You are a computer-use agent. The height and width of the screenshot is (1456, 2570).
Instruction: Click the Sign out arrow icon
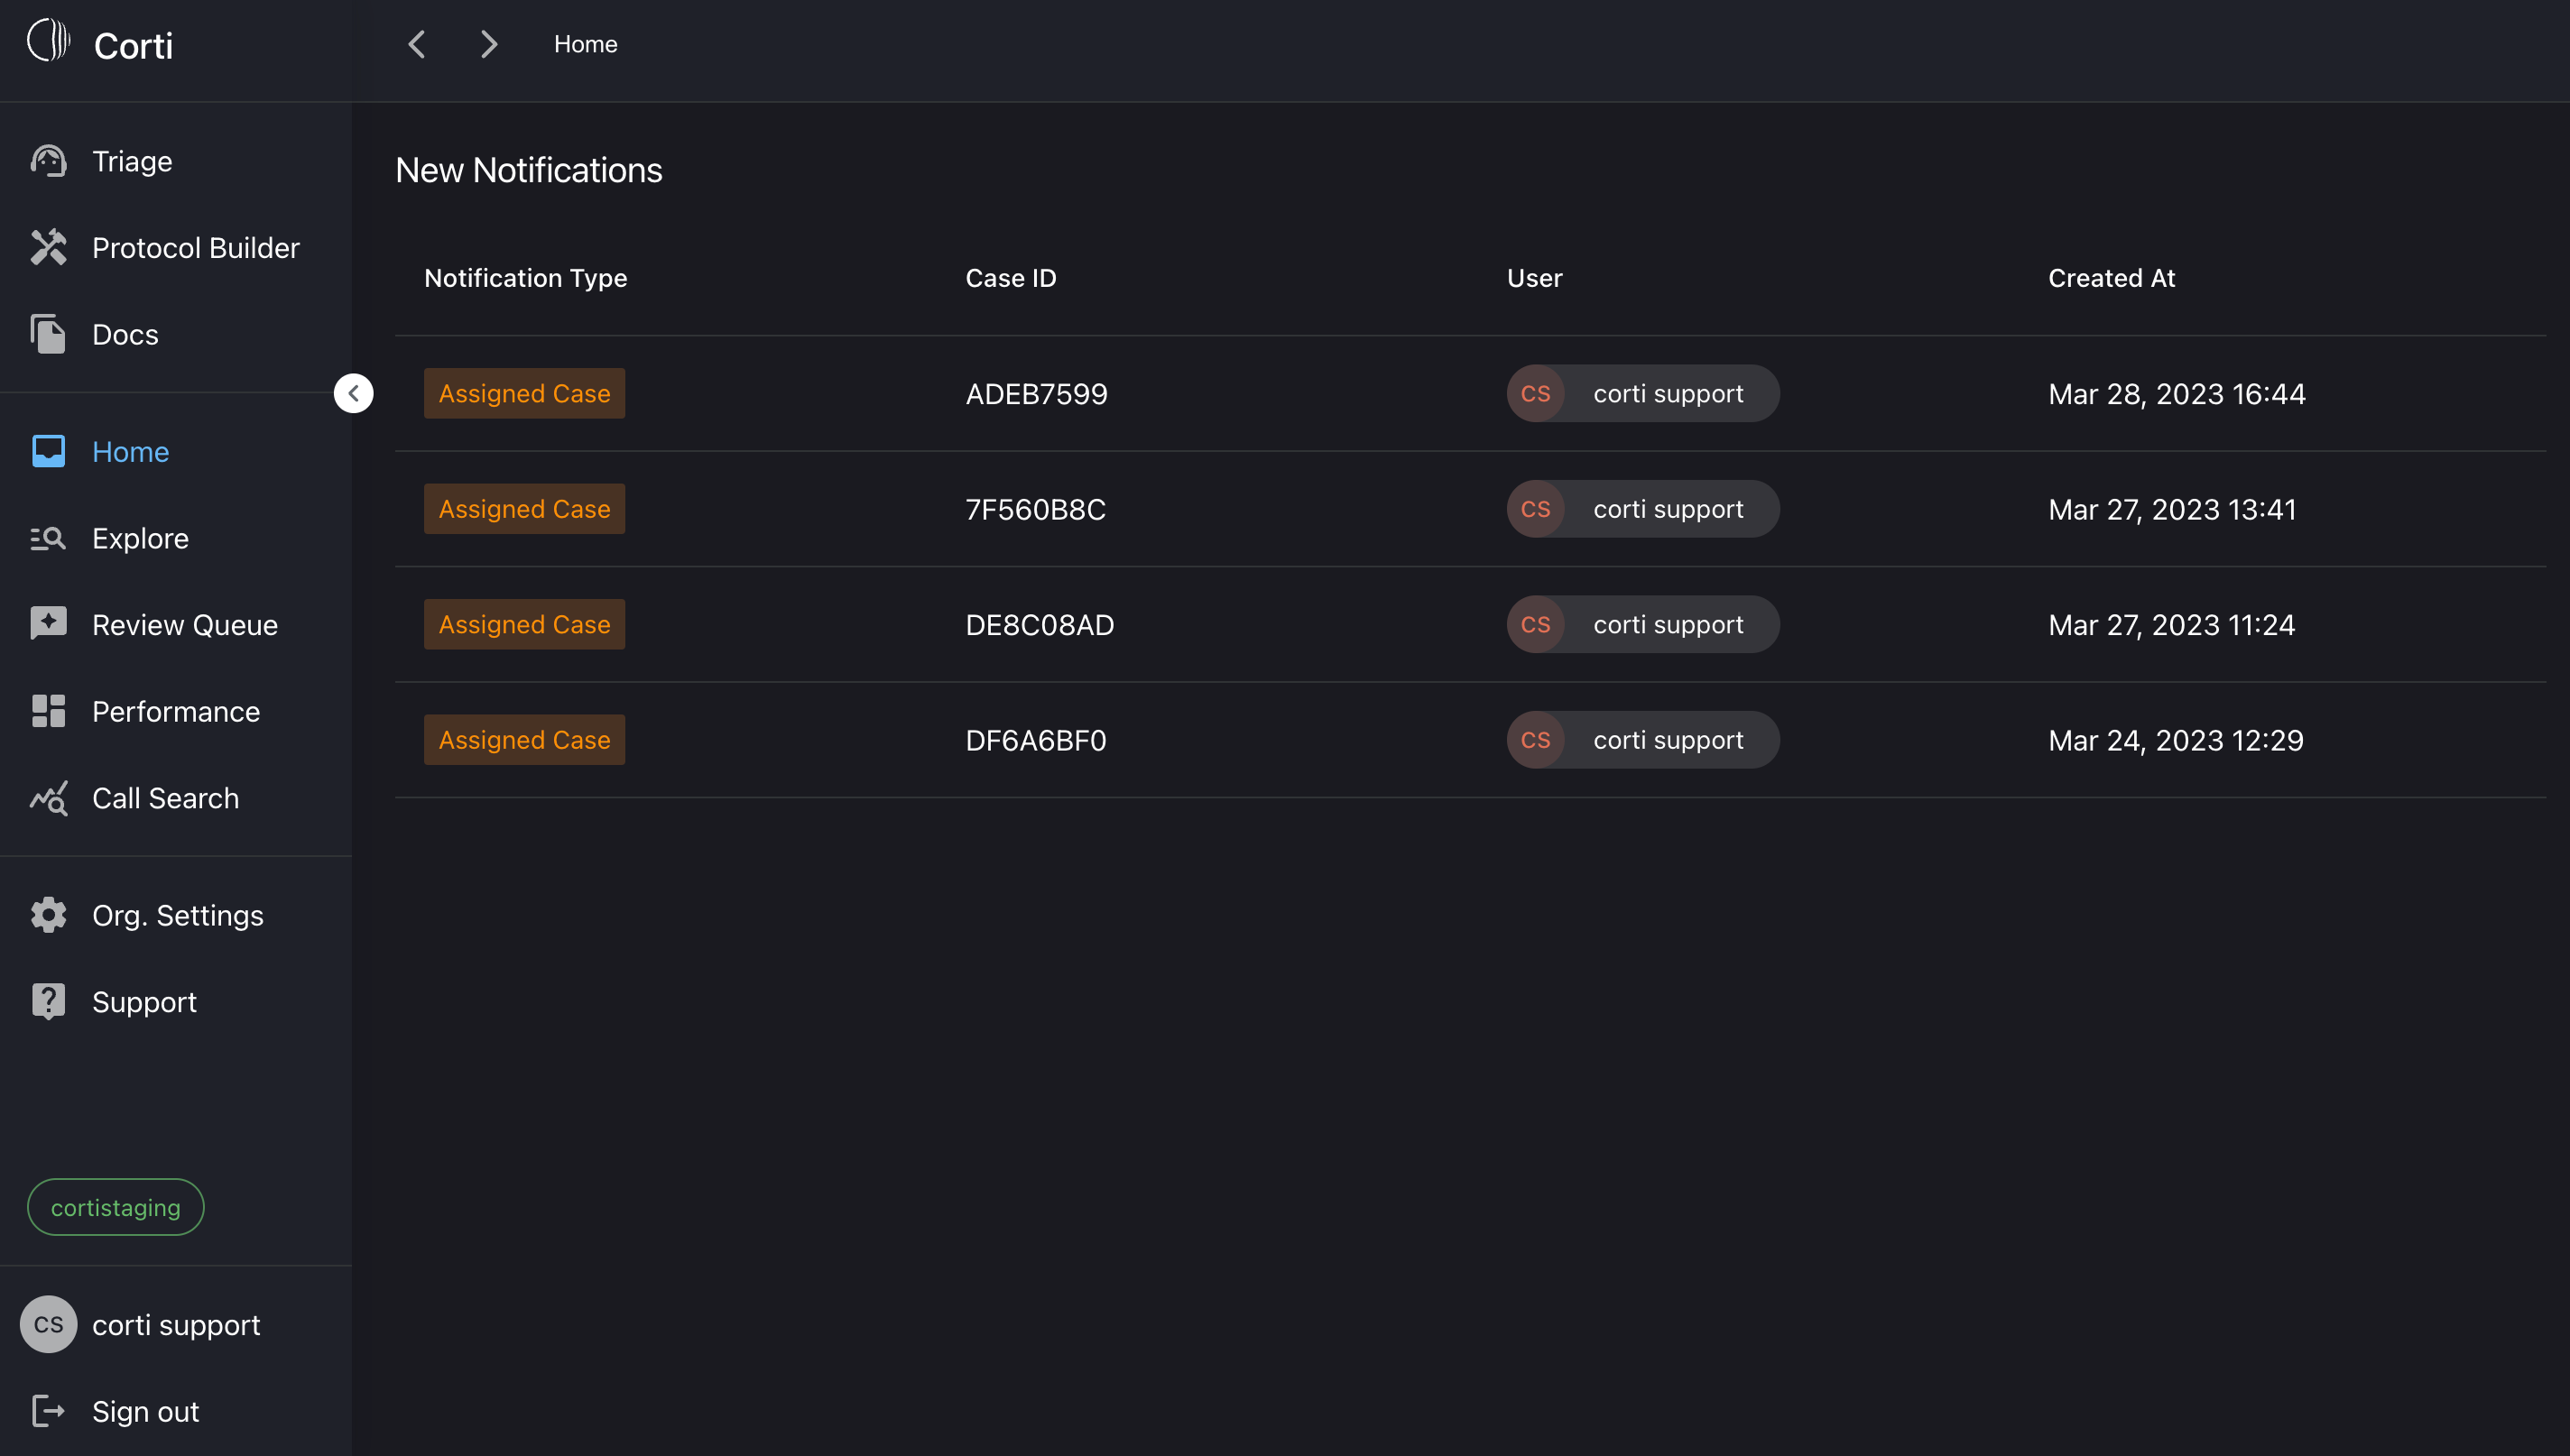point(48,1410)
